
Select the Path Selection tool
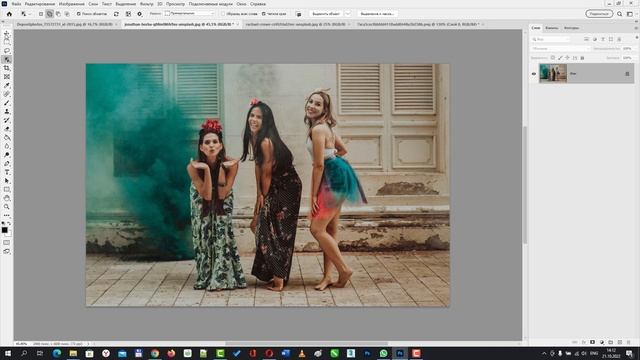pos(7,180)
